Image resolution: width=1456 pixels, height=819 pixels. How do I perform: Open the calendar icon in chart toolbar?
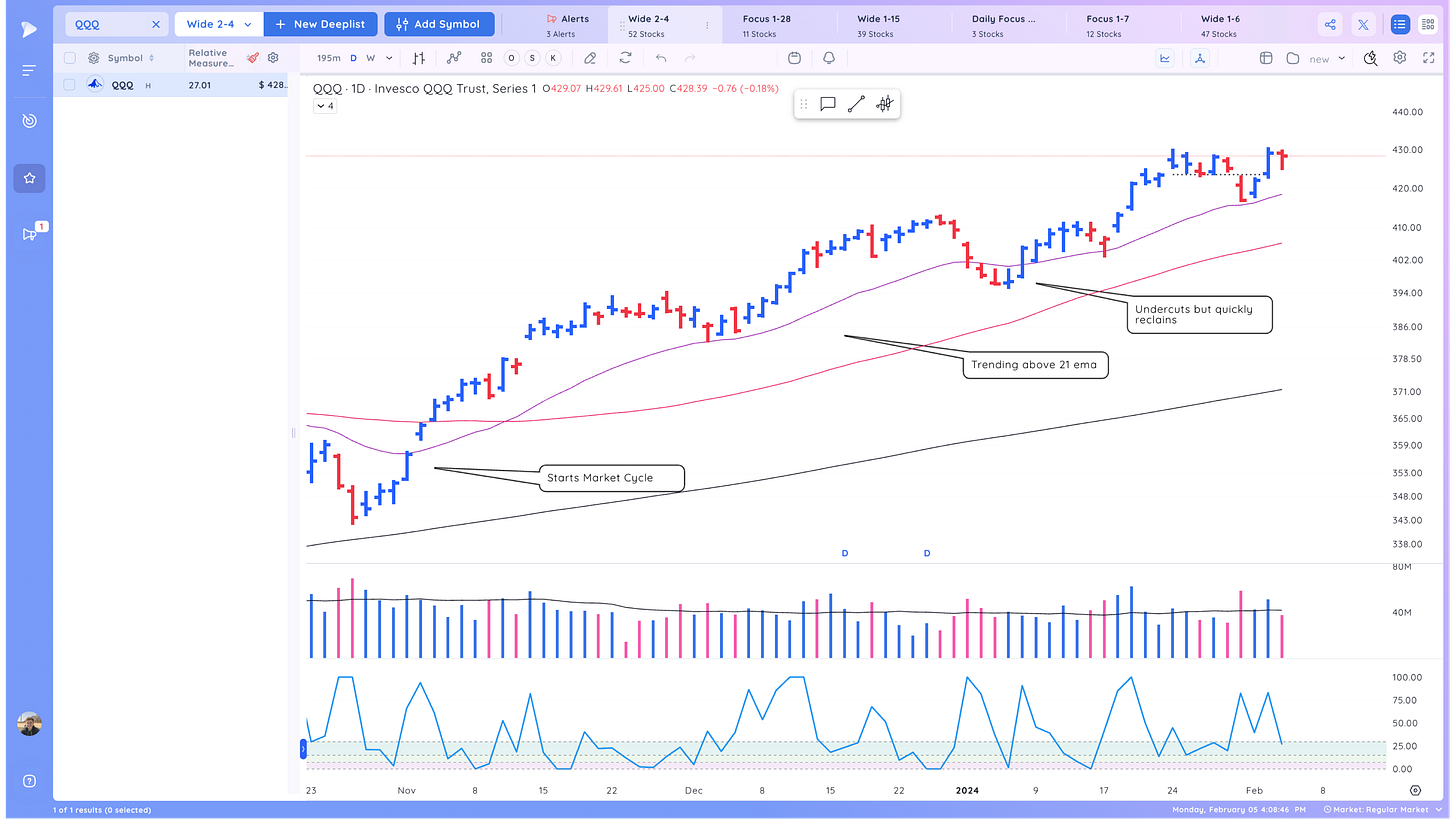pos(794,58)
